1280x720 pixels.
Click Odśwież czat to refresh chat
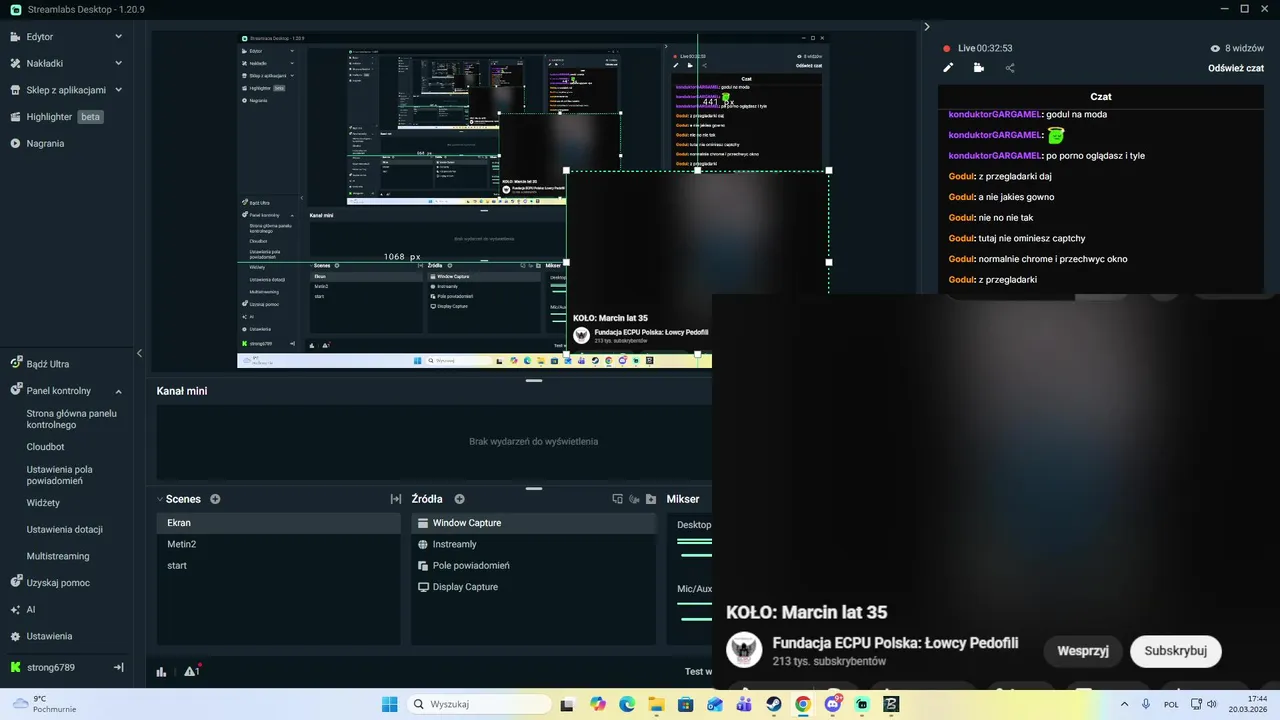pos(1236,68)
